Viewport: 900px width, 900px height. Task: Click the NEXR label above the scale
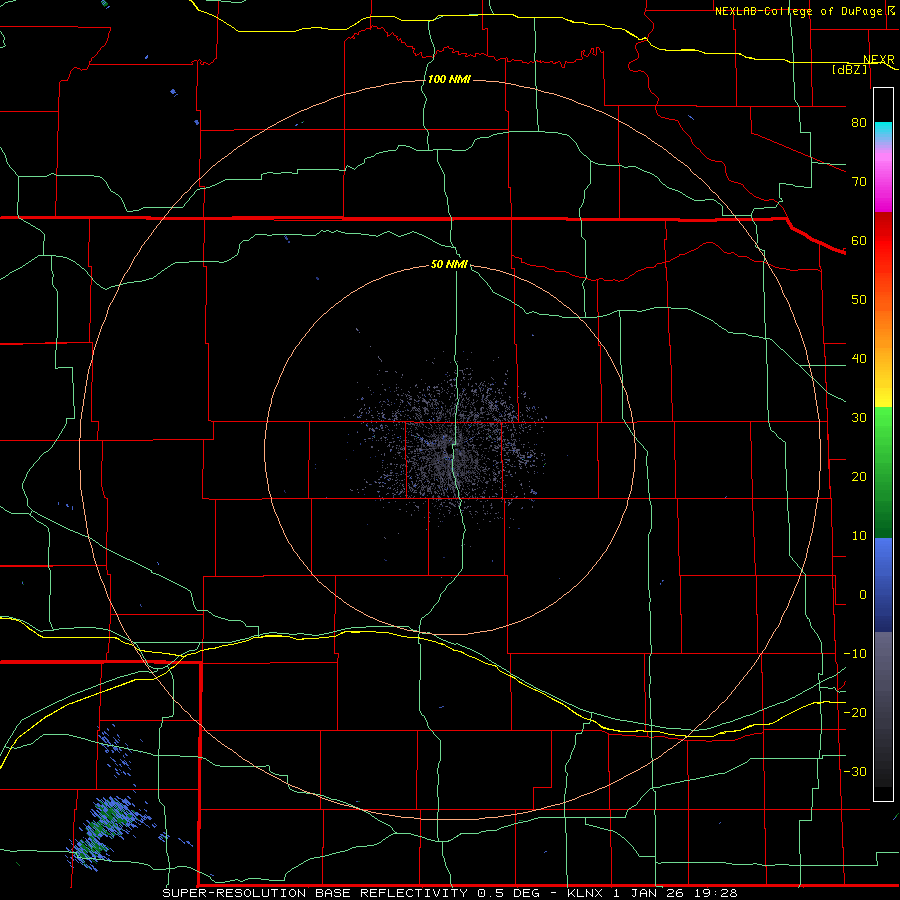[x=879, y=60]
